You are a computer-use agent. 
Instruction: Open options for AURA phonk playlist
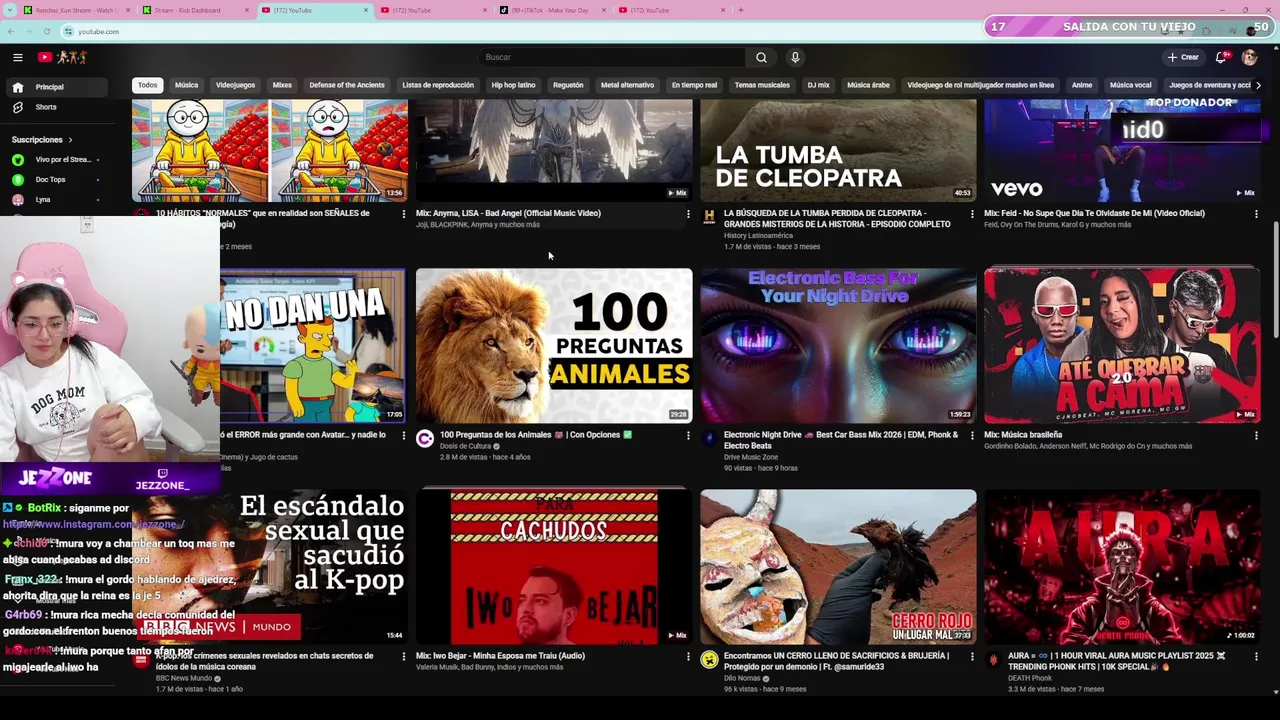1256,657
